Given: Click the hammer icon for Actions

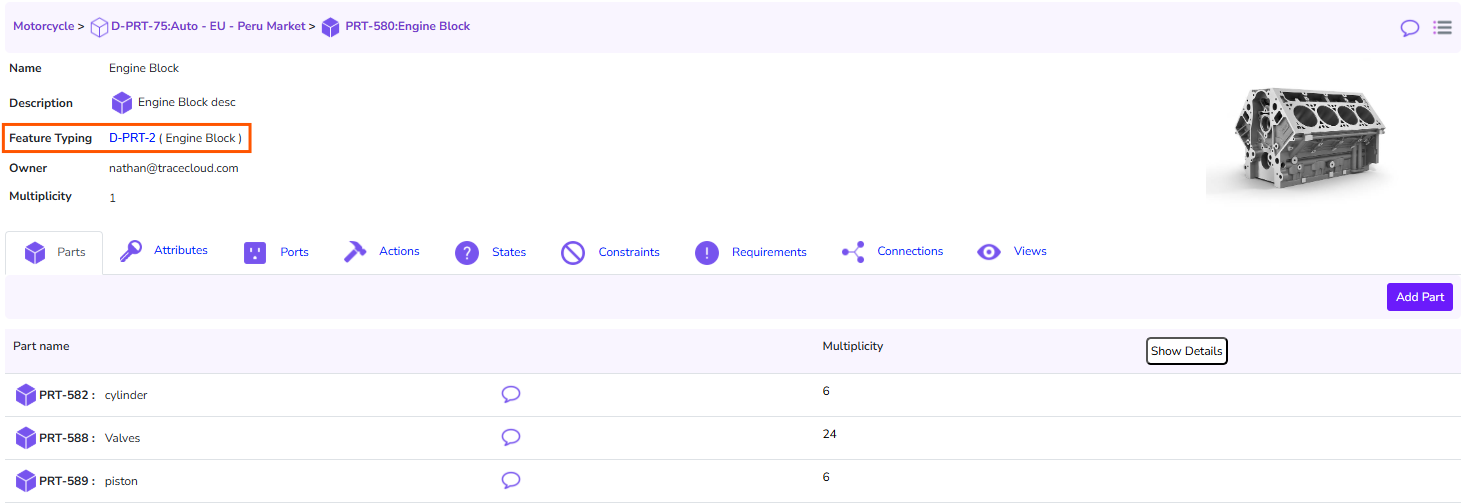Looking at the screenshot, I should [355, 252].
